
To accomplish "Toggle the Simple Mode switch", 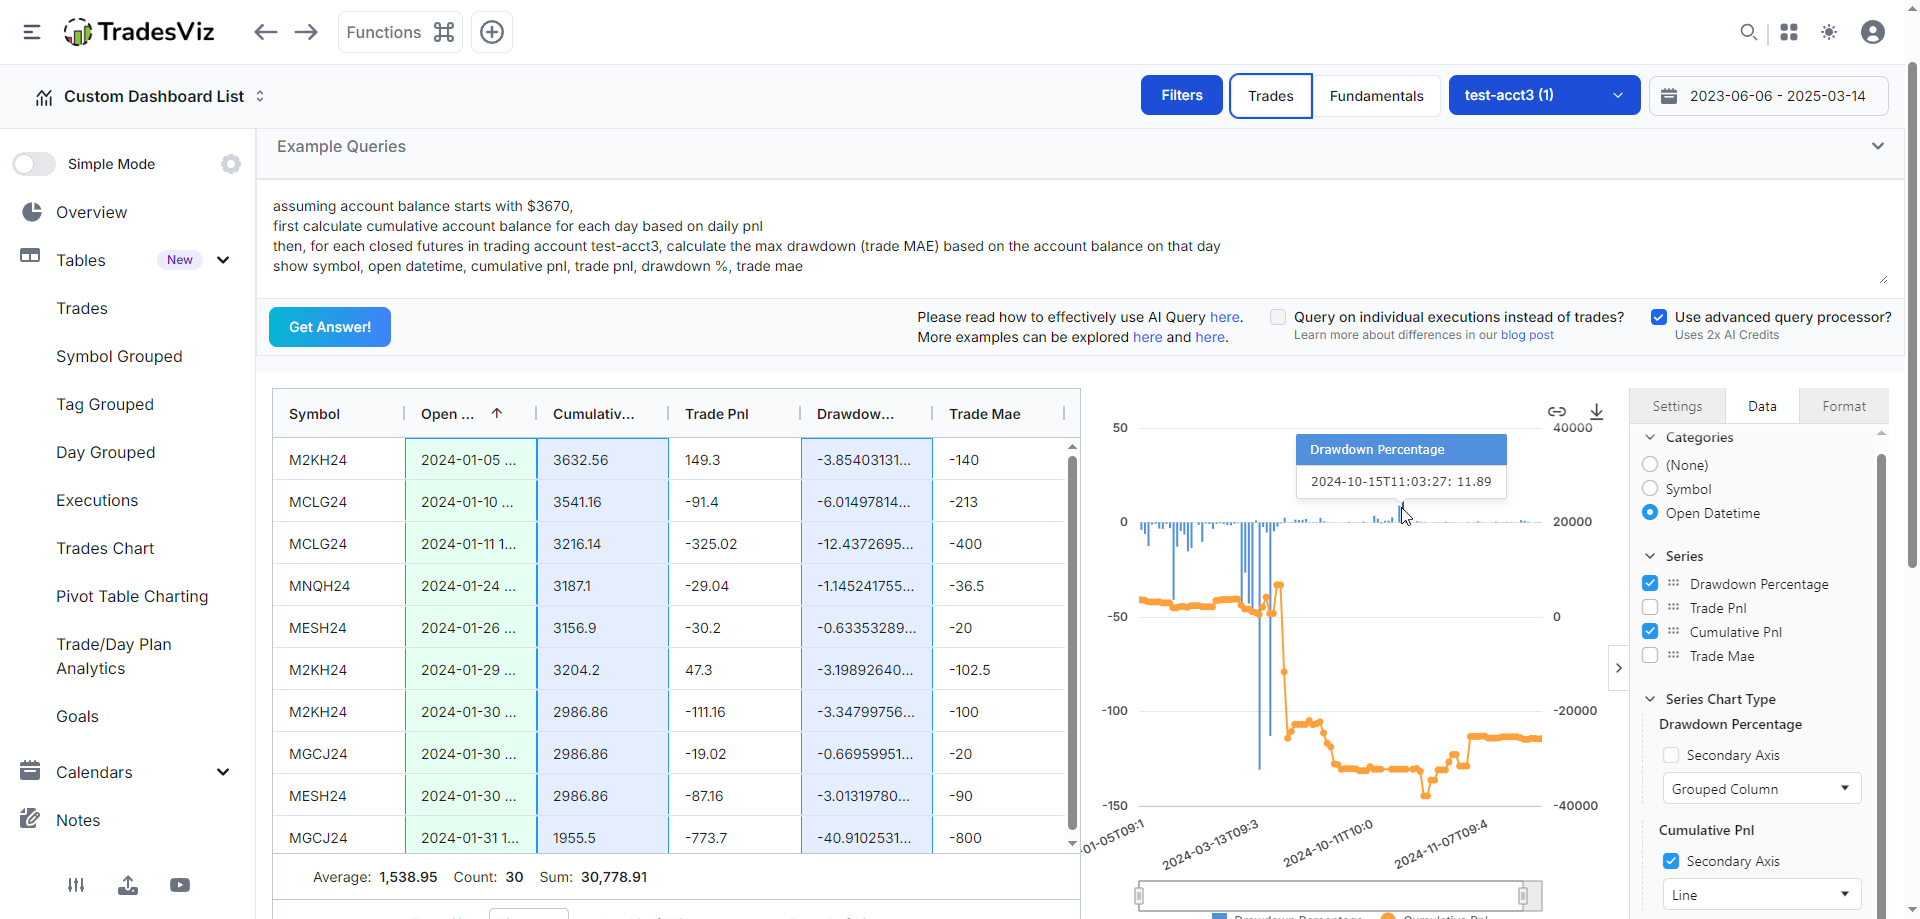I will [34, 164].
